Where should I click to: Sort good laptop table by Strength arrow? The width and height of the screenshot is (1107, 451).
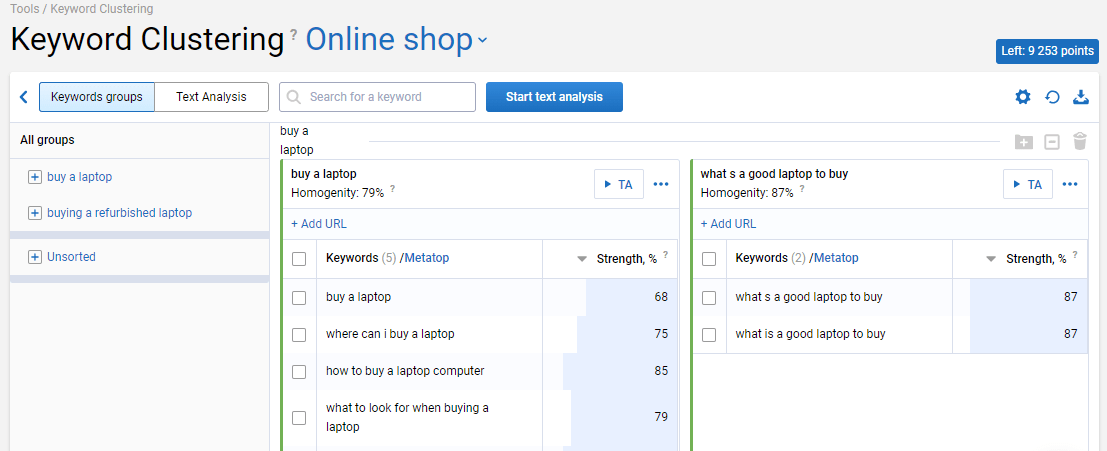(x=991, y=259)
